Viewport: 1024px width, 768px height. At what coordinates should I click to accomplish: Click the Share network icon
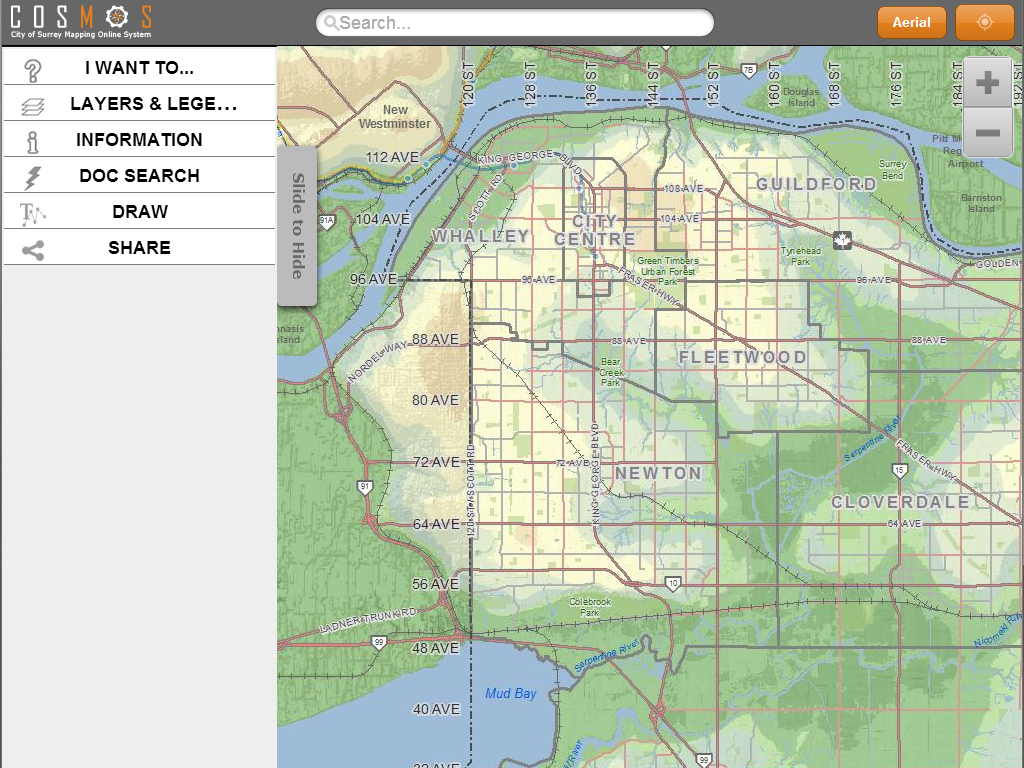click(x=33, y=249)
